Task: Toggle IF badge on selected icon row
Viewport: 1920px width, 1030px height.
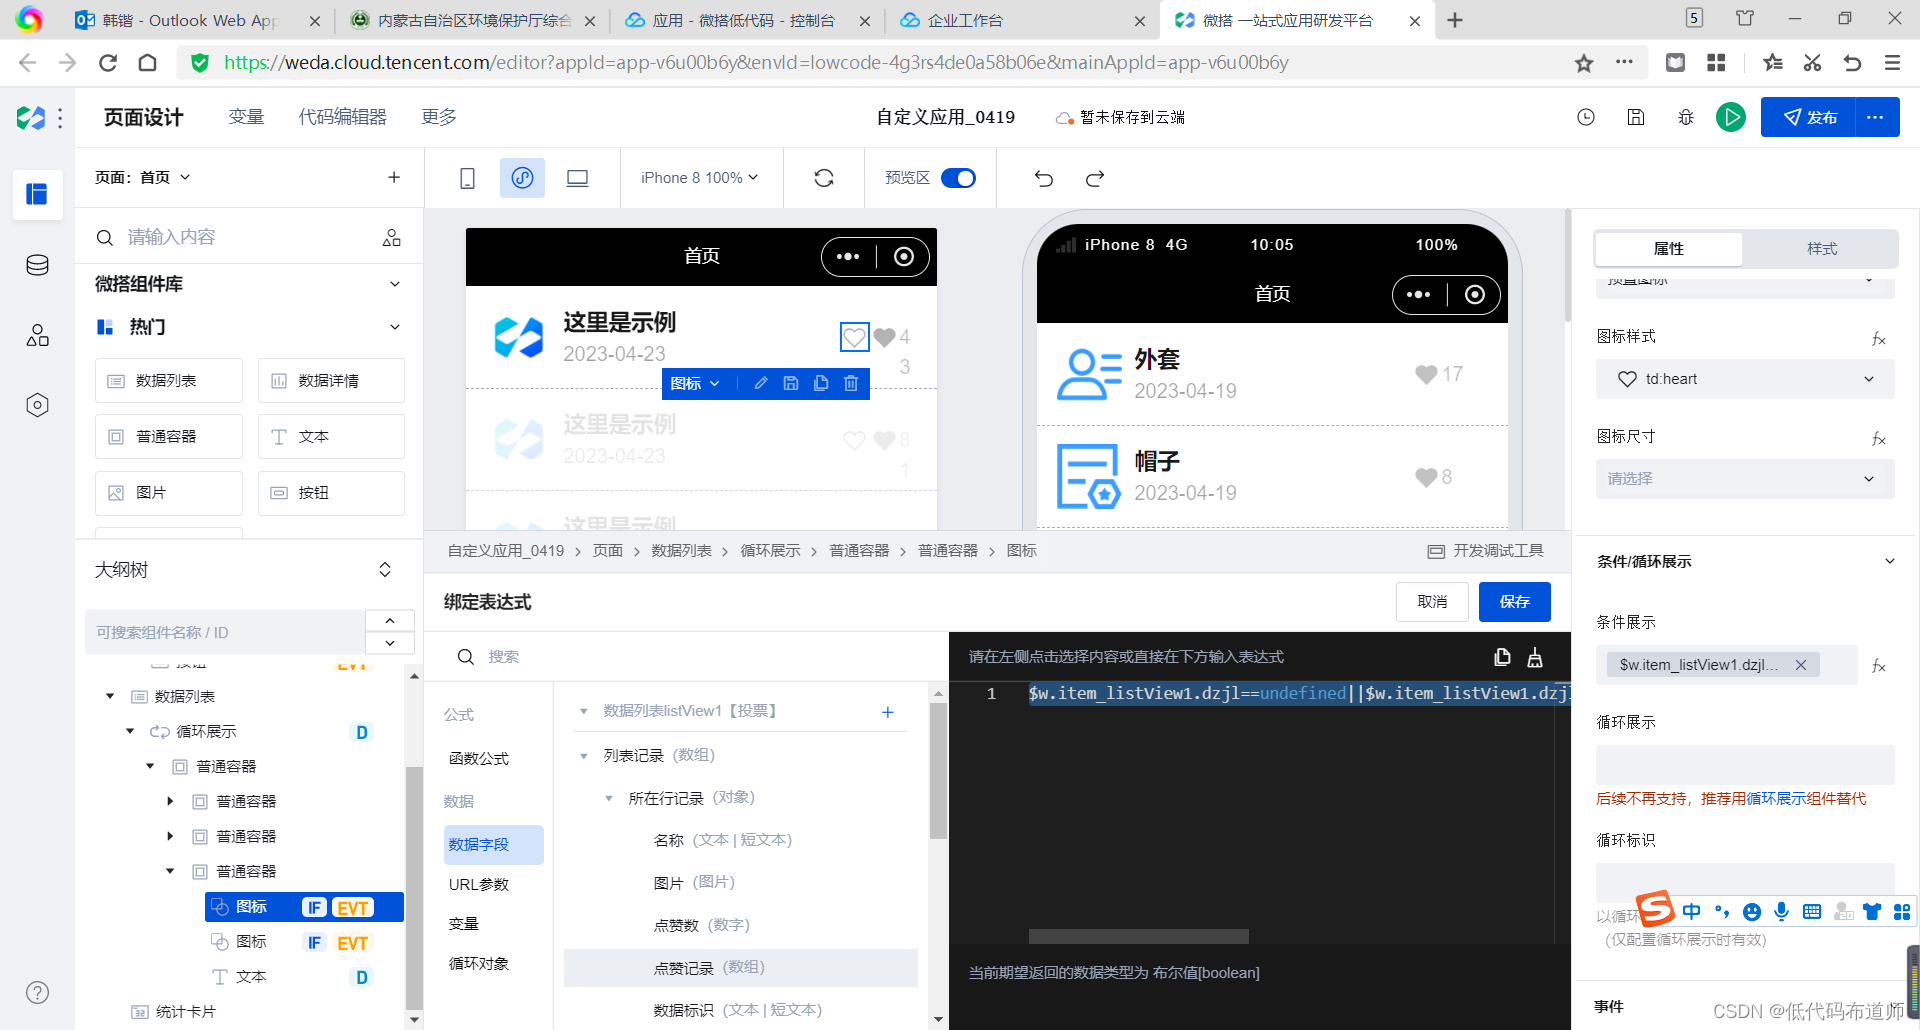Action: click(314, 907)
